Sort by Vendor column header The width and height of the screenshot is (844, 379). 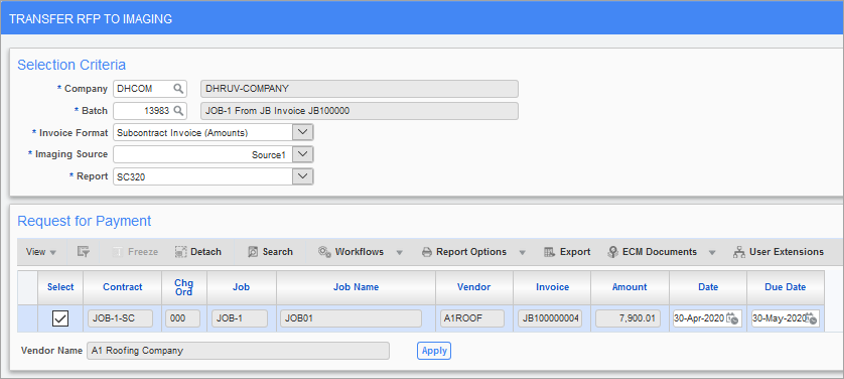tap(474, 287)
